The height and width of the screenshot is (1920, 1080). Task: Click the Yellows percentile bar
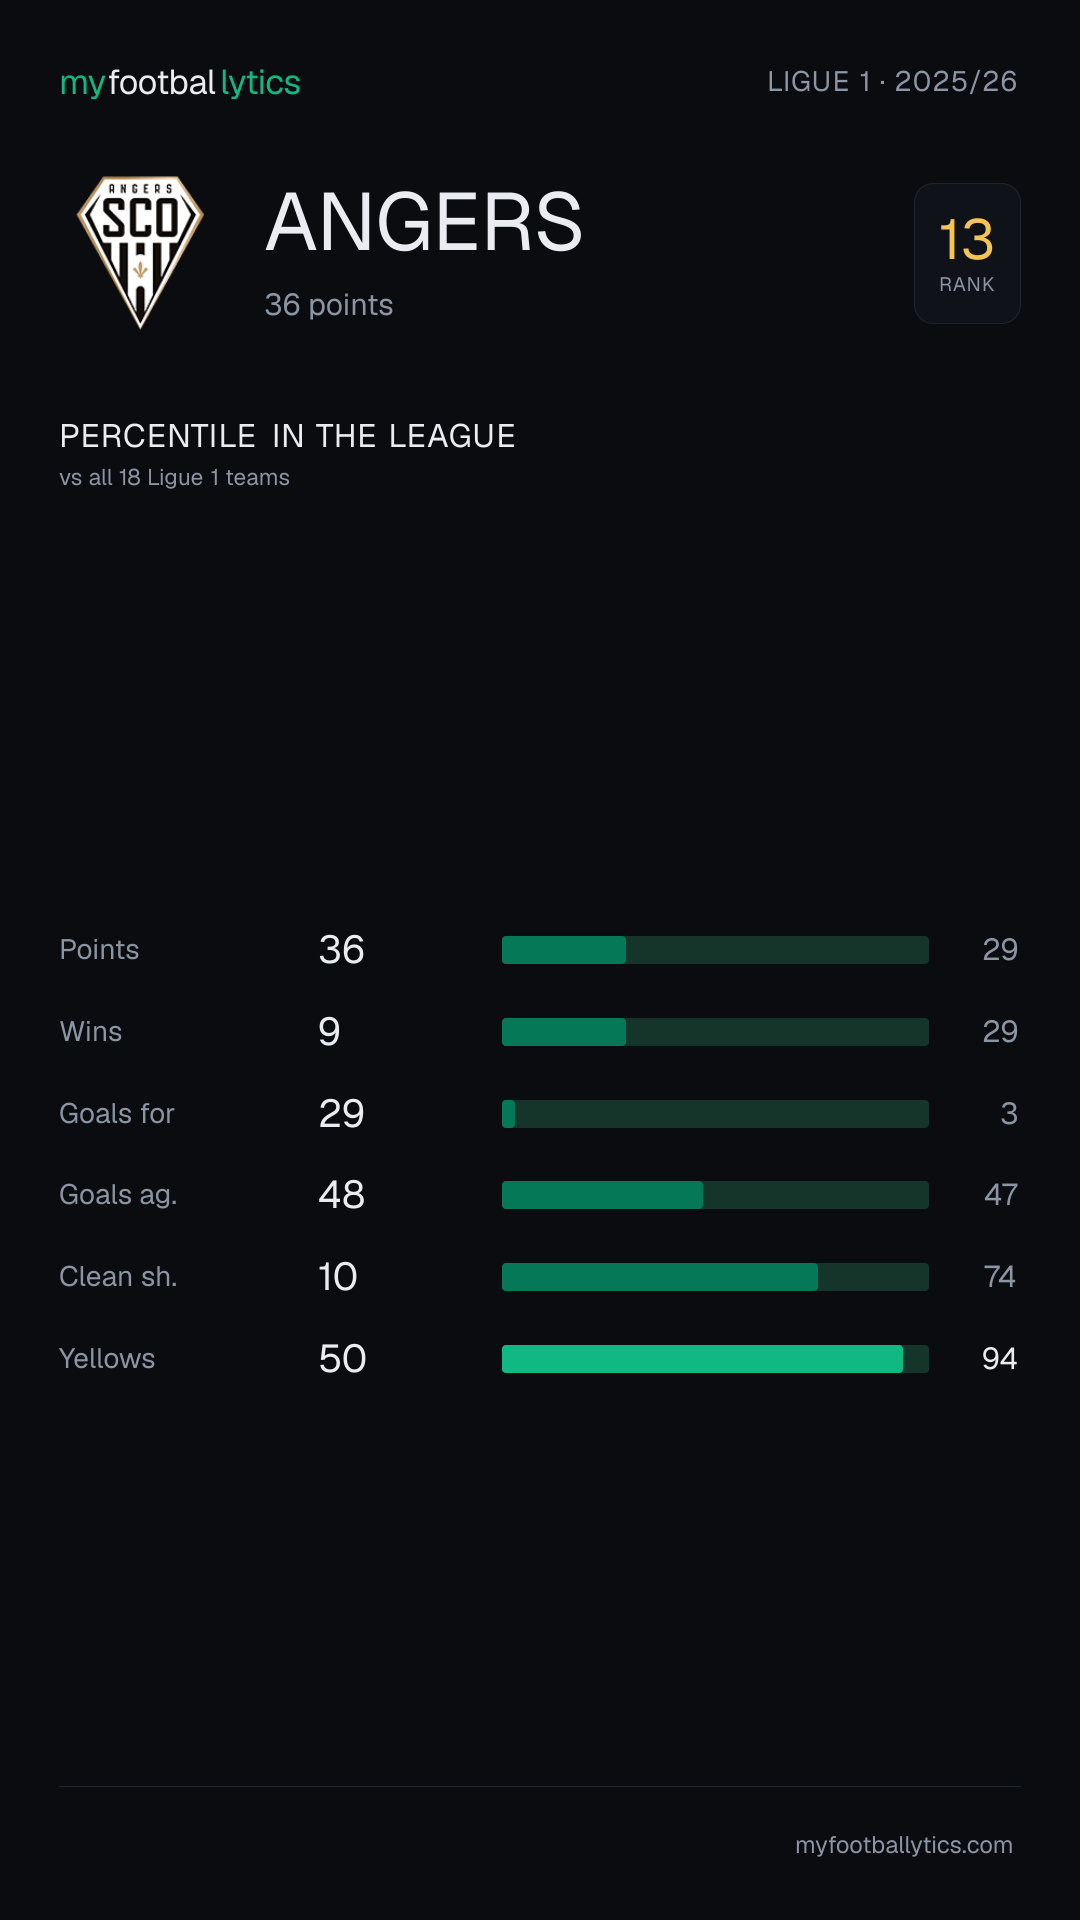(715, 1359)
